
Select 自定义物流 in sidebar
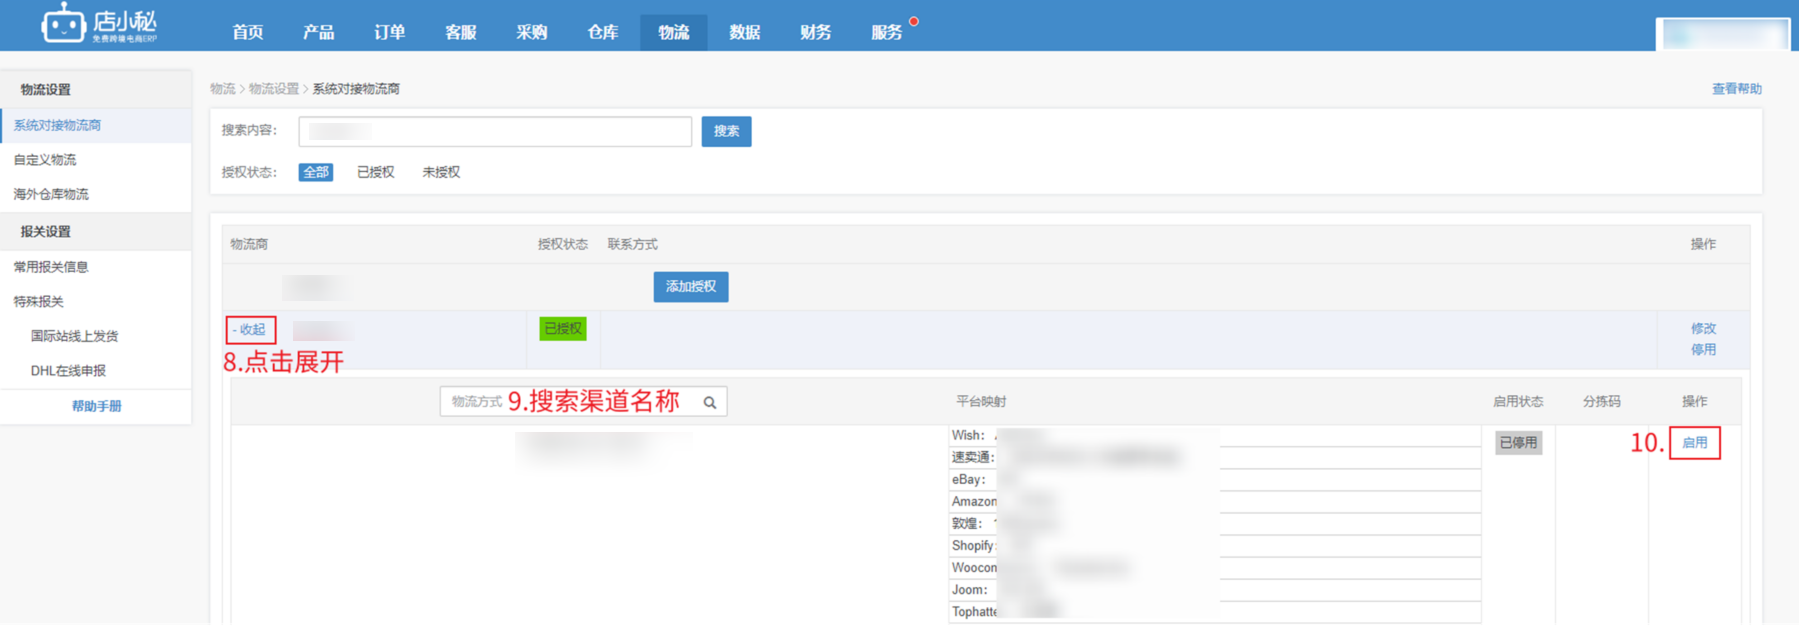[45, 160]
